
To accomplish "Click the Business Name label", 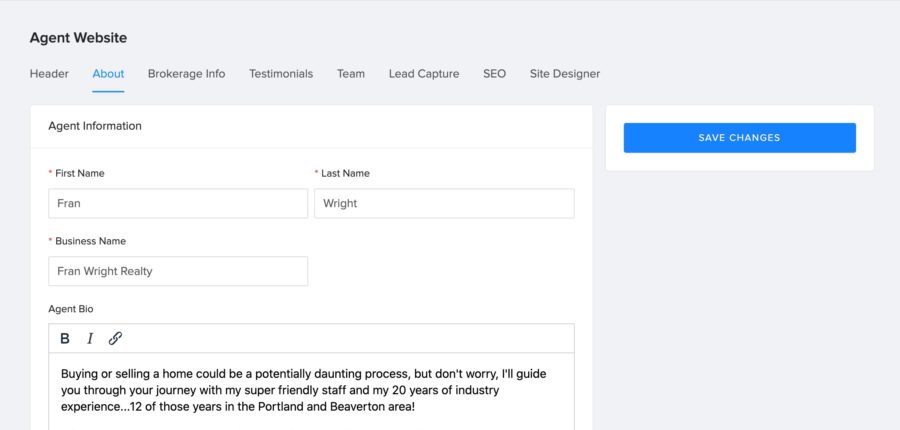I will pyautogui.click(x=90, y=241).
